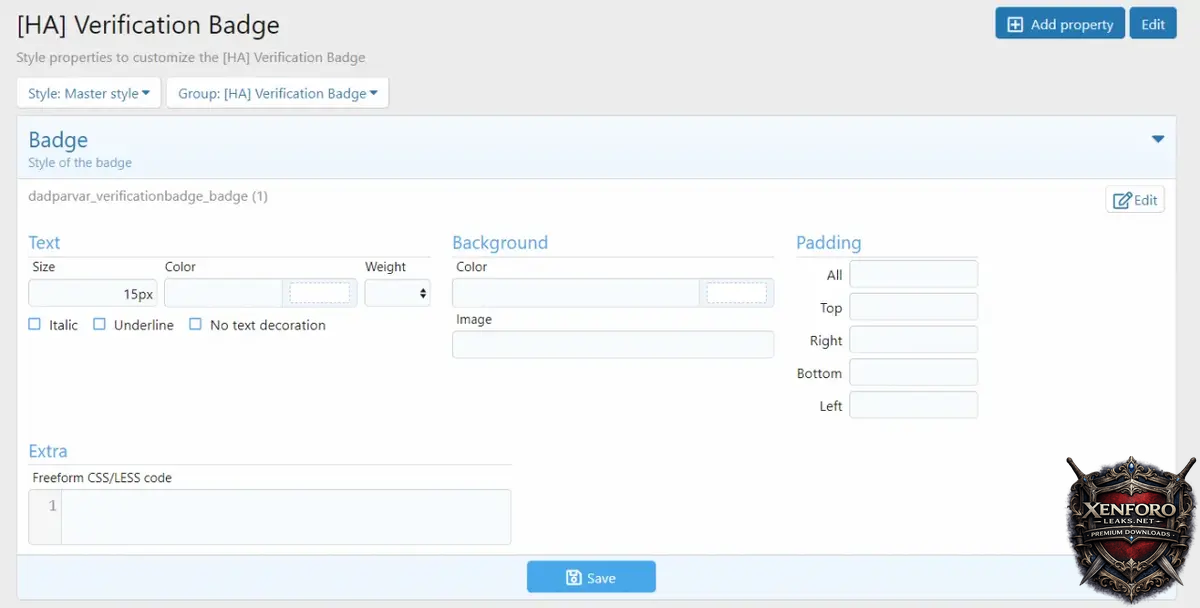Click the Badge section heading
The image size is (1200, 608).
58,140
